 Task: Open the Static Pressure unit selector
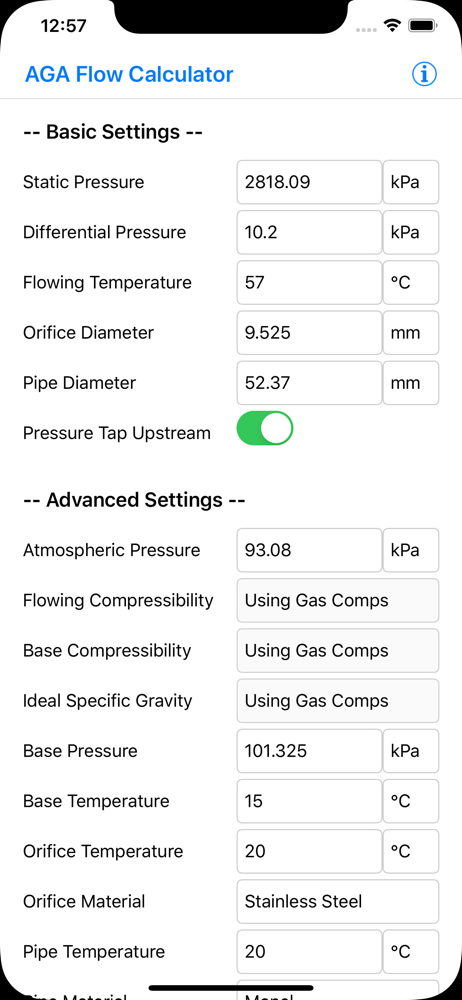pyautogui.click(x=411, y=182)
